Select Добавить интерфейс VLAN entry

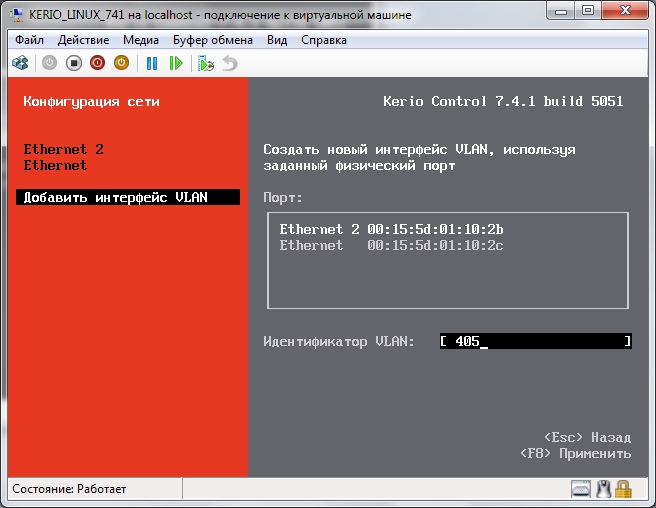pos(128,197)
